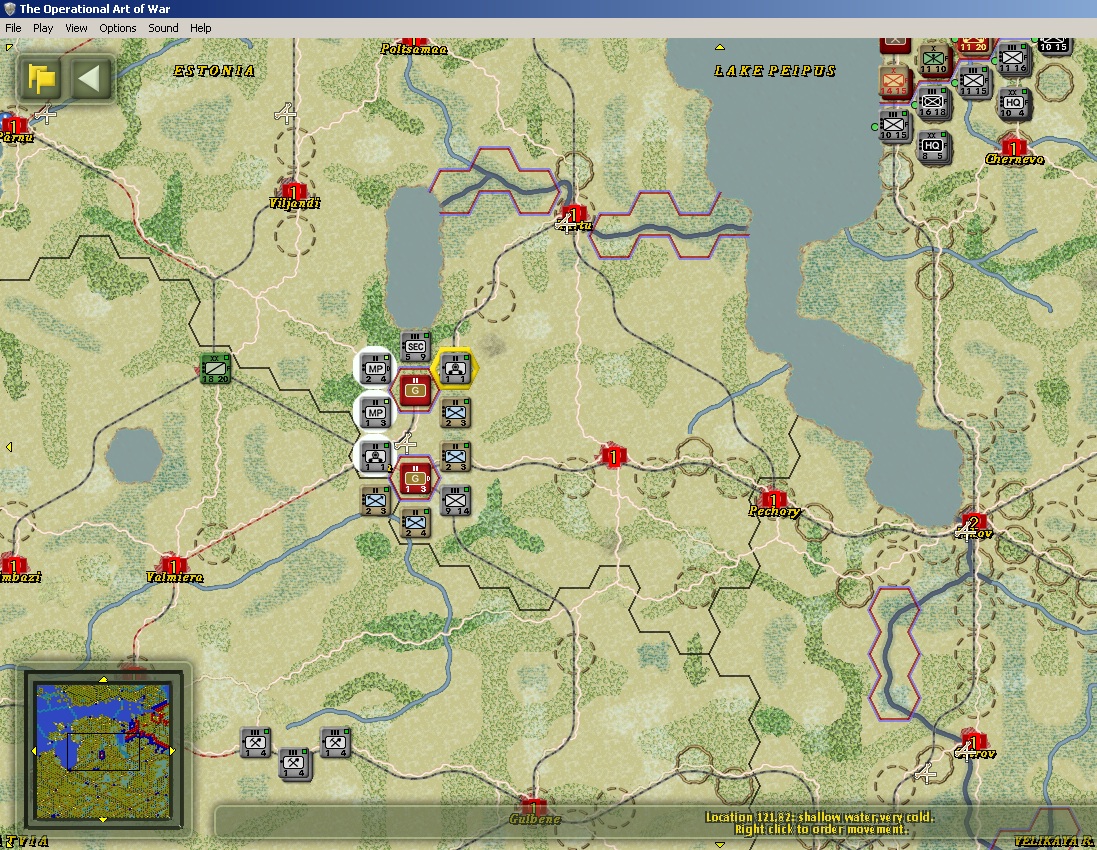Click the Chernevo objective marker
This screenshot has height=850, width=1097.
(1013, 148)
